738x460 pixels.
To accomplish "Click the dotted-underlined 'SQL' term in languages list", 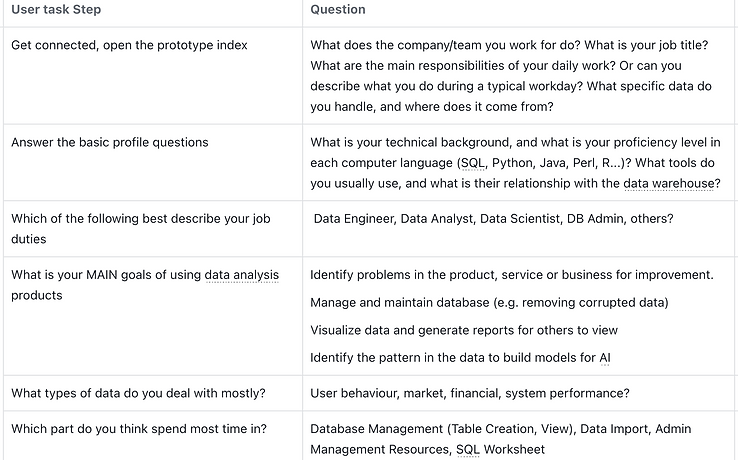I will [x=473, y=163].
